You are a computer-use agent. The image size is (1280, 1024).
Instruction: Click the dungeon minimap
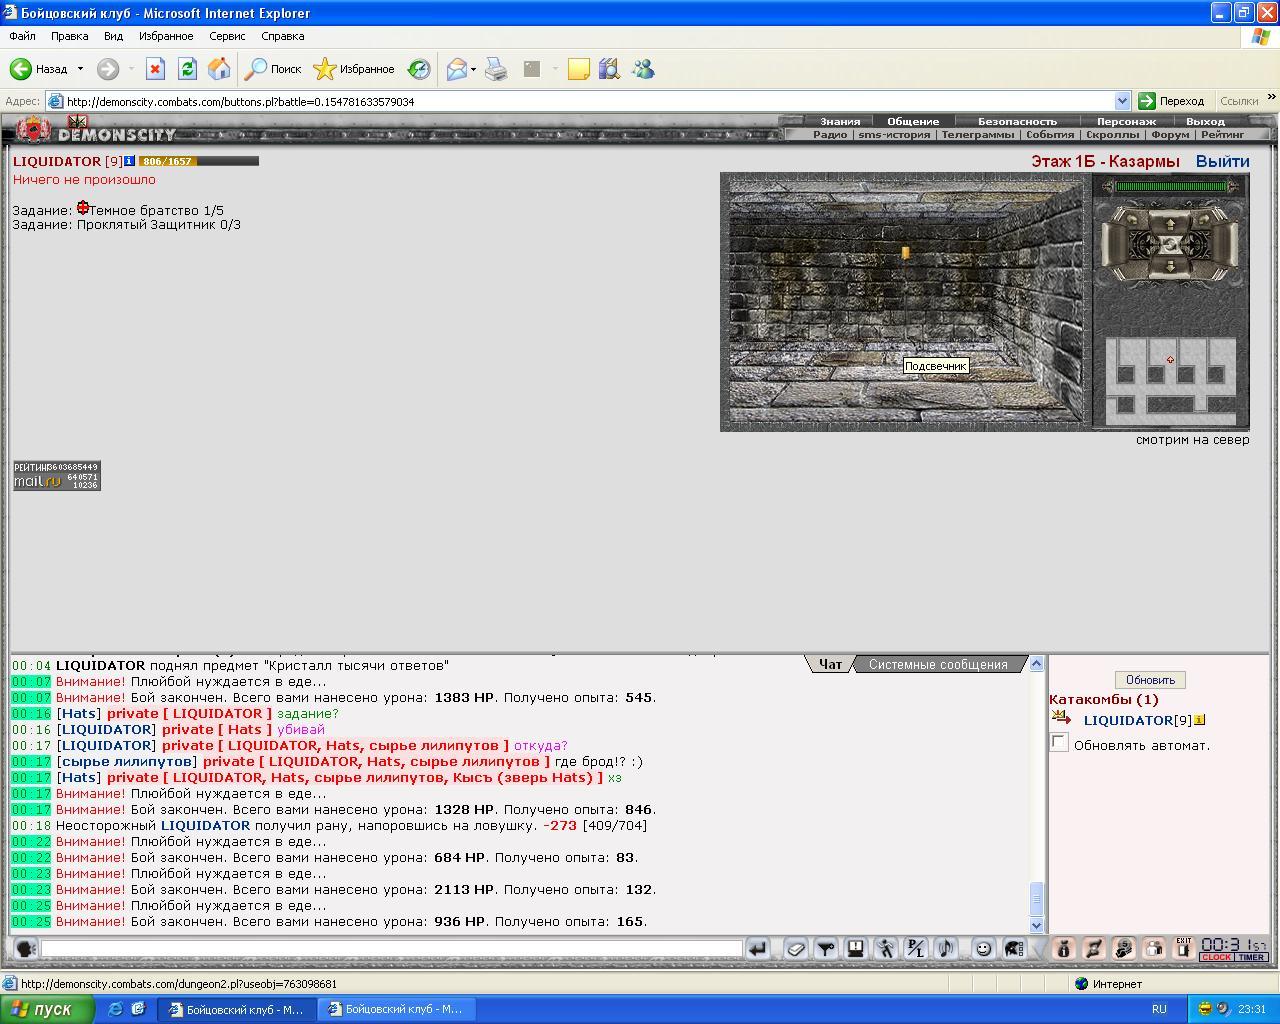(x=1170, y=380)
